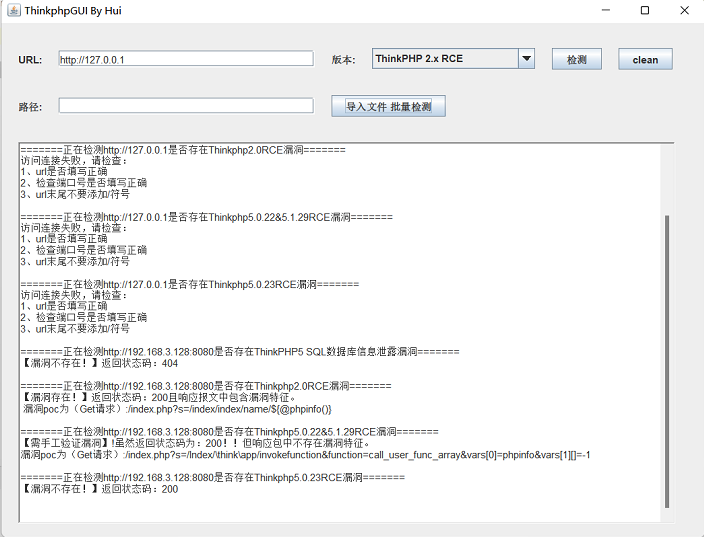Click the Java app icon in title bar

(x=14, y=10)
